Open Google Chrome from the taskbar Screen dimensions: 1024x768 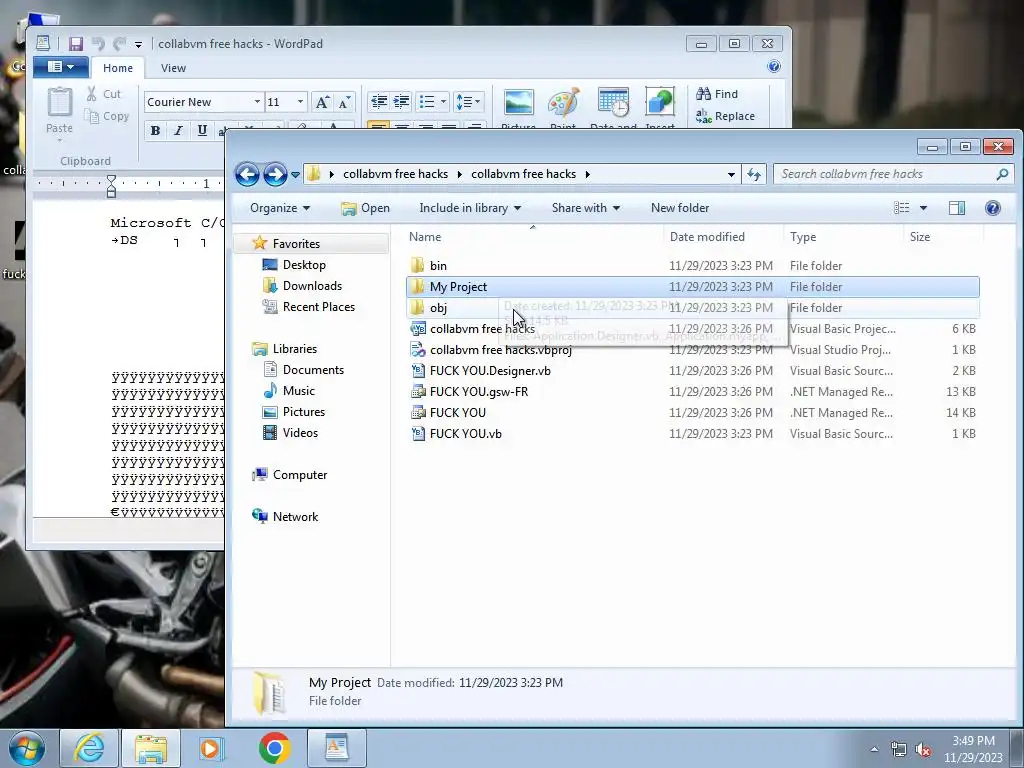274,748
